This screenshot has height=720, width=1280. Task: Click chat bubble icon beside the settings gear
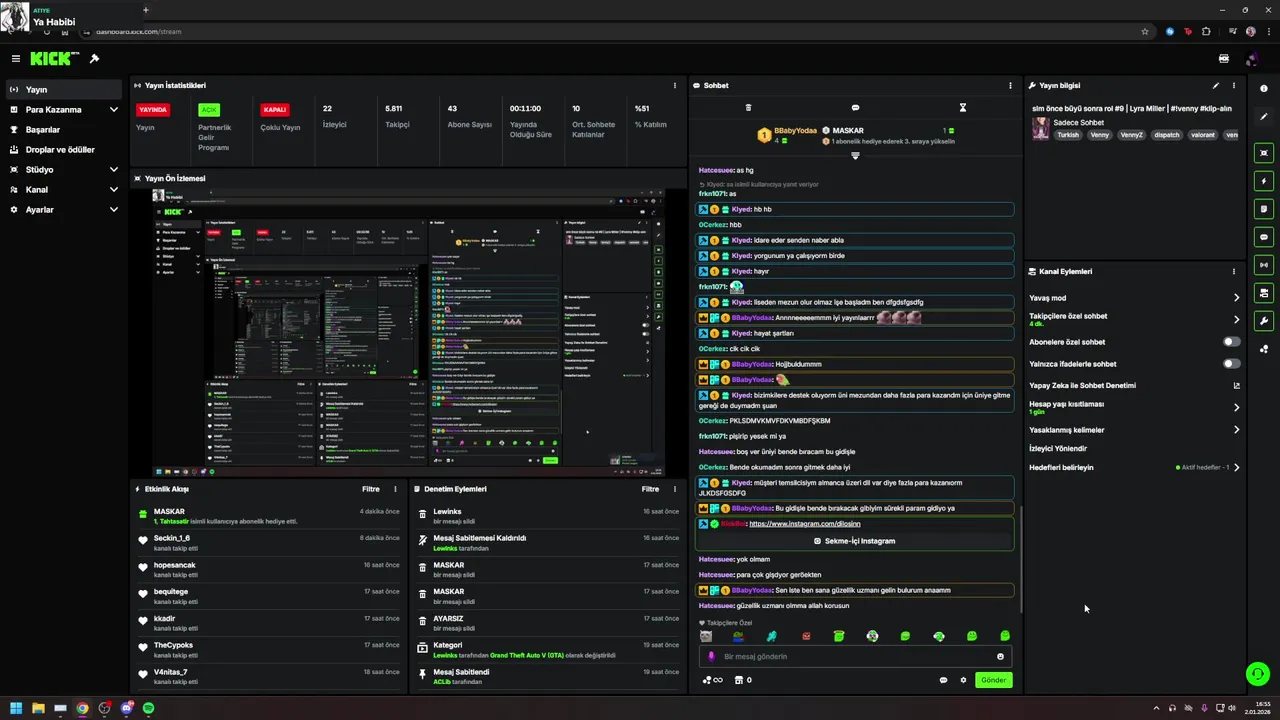coord(943,680)
